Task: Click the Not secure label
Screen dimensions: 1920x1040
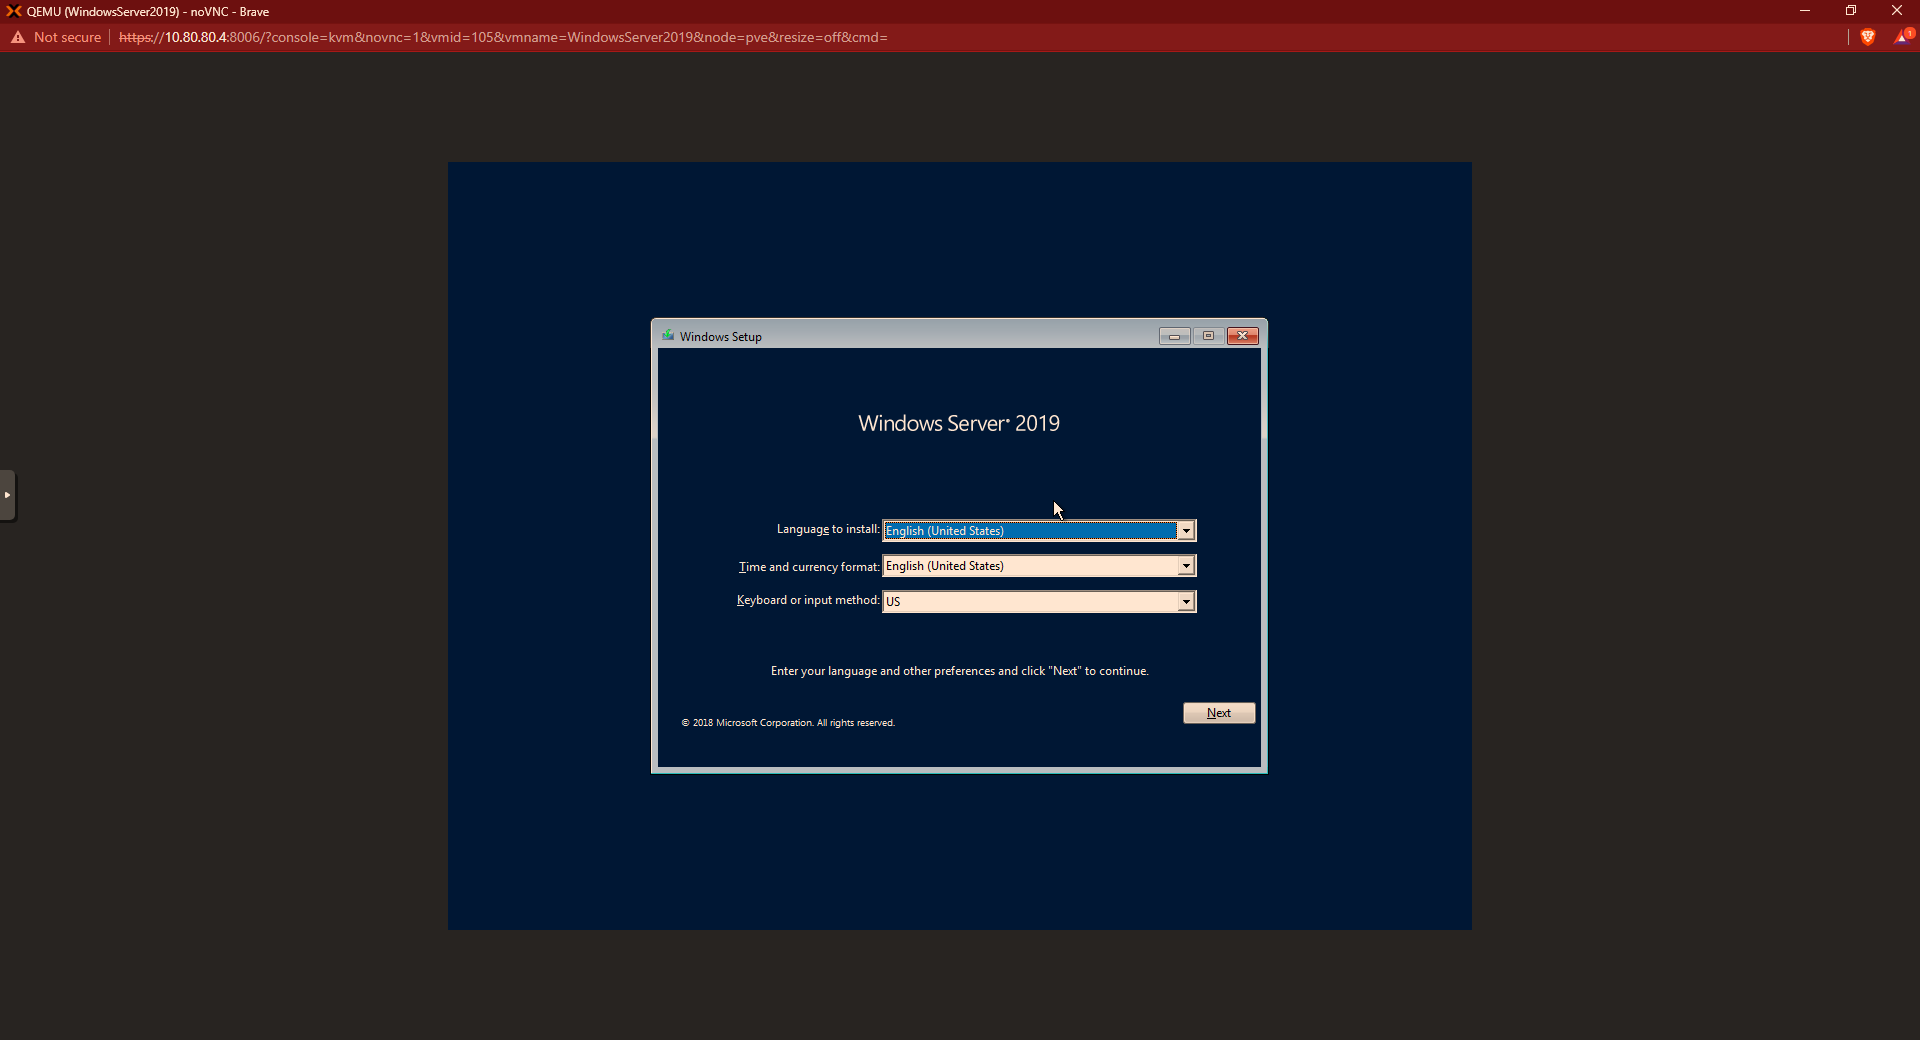Action: pyautogui.click(x=67, y=37)
